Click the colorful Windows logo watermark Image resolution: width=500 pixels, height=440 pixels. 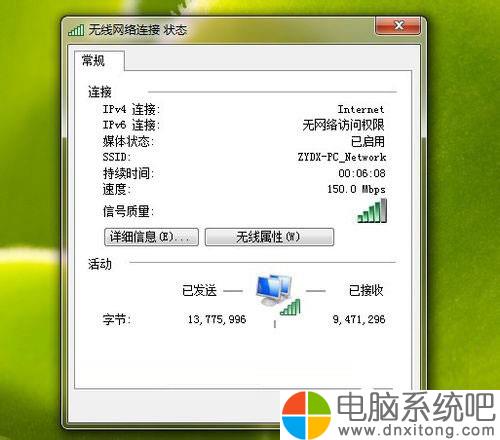[x=306, y=415]
